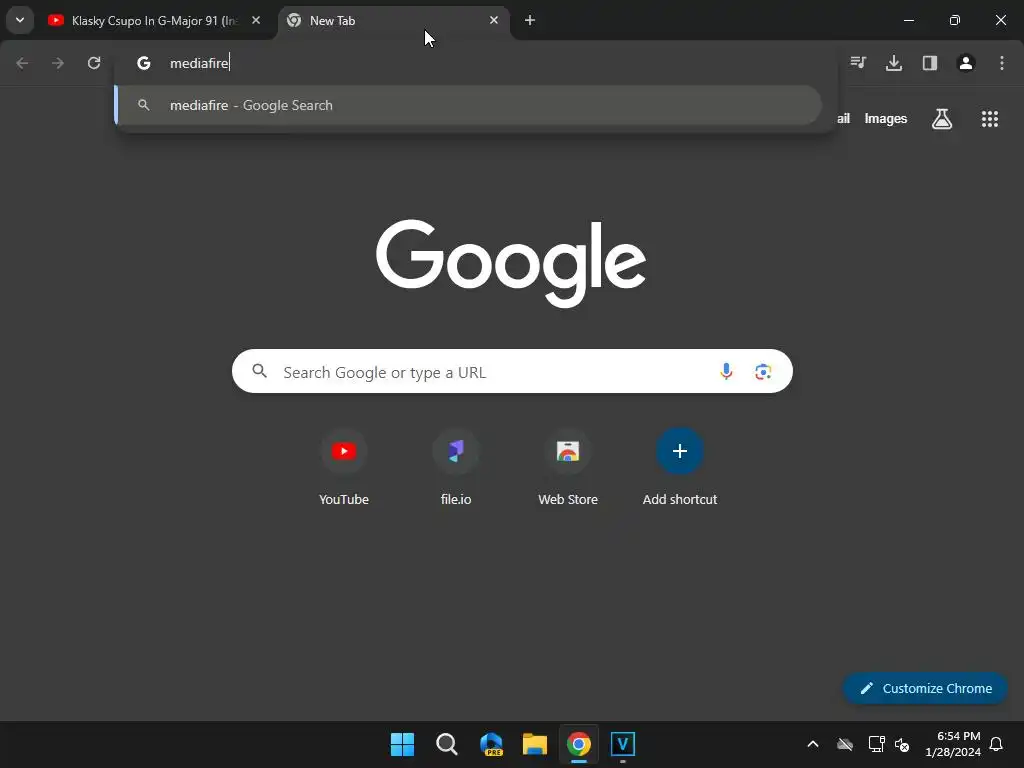Viewport: 1024px width, 768px height.
Task: Launch Microsoft Edge Preview from taskbar
Action: (x=491, y=744)
